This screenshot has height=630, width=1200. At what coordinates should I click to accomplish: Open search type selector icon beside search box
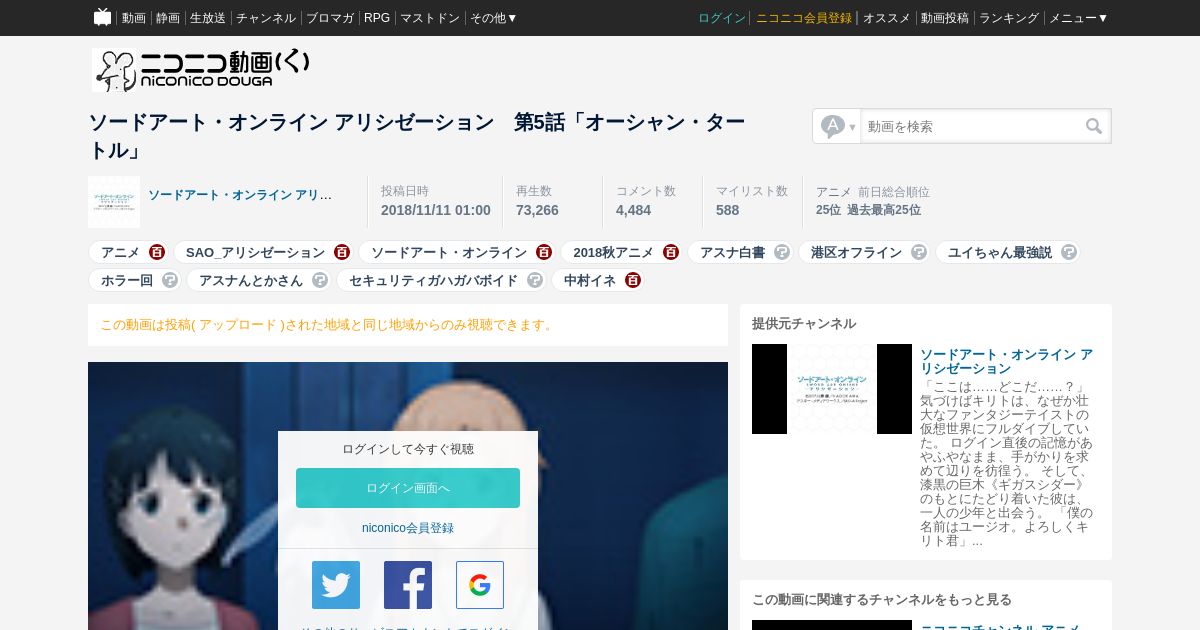837,126
